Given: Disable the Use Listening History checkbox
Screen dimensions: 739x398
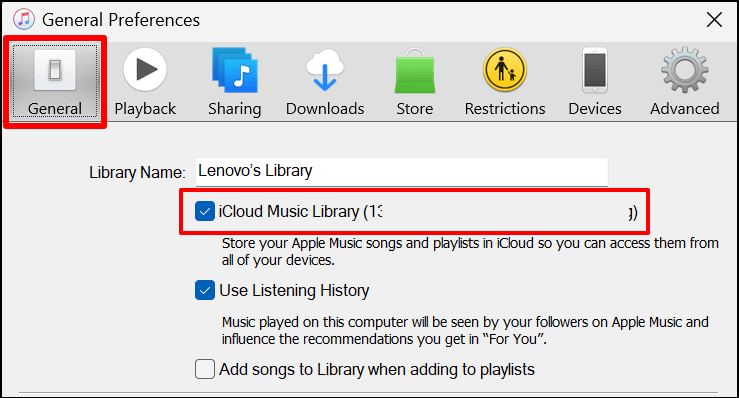Looking at the screenshot, I should click(205, 290).
